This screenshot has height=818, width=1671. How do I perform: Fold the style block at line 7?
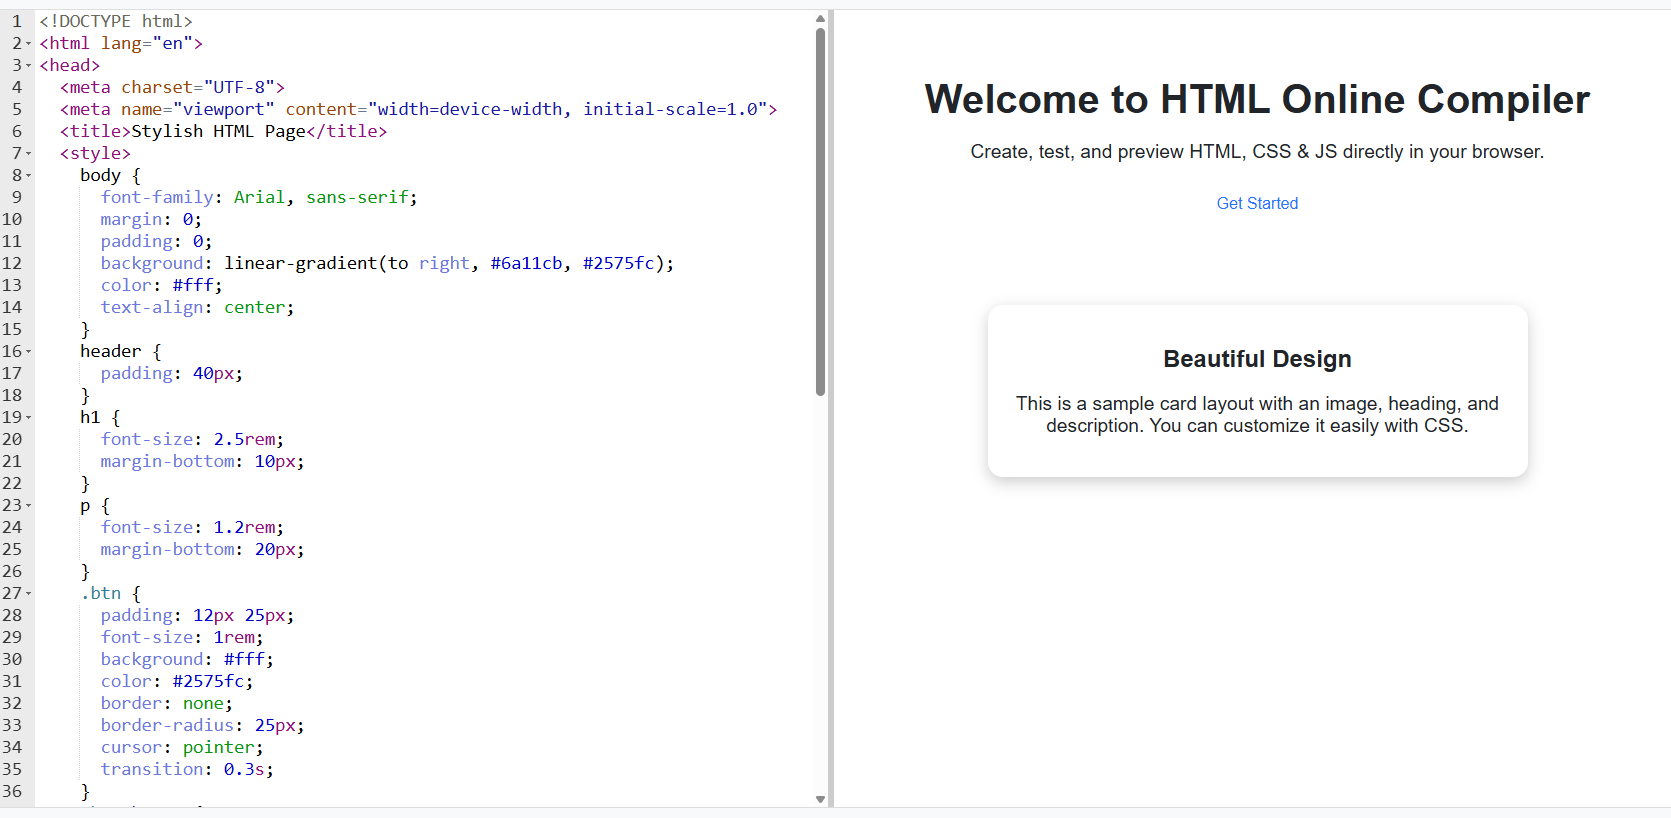point(29,154)
